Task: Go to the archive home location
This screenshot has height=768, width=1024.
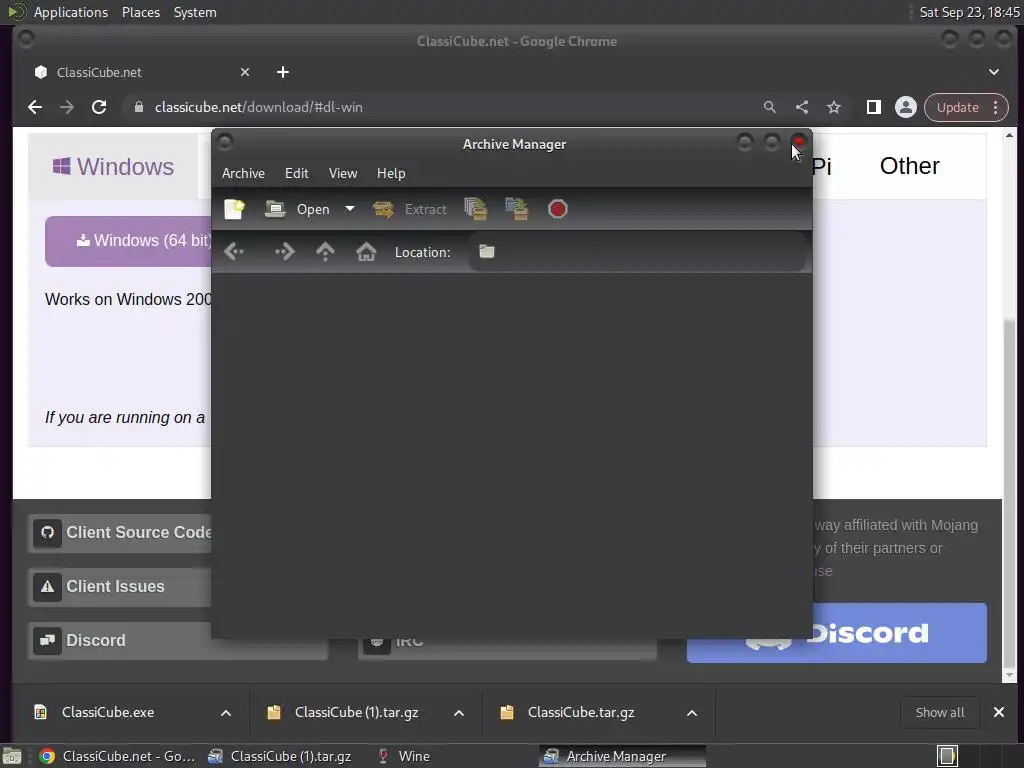Action: tap(366, 251)
